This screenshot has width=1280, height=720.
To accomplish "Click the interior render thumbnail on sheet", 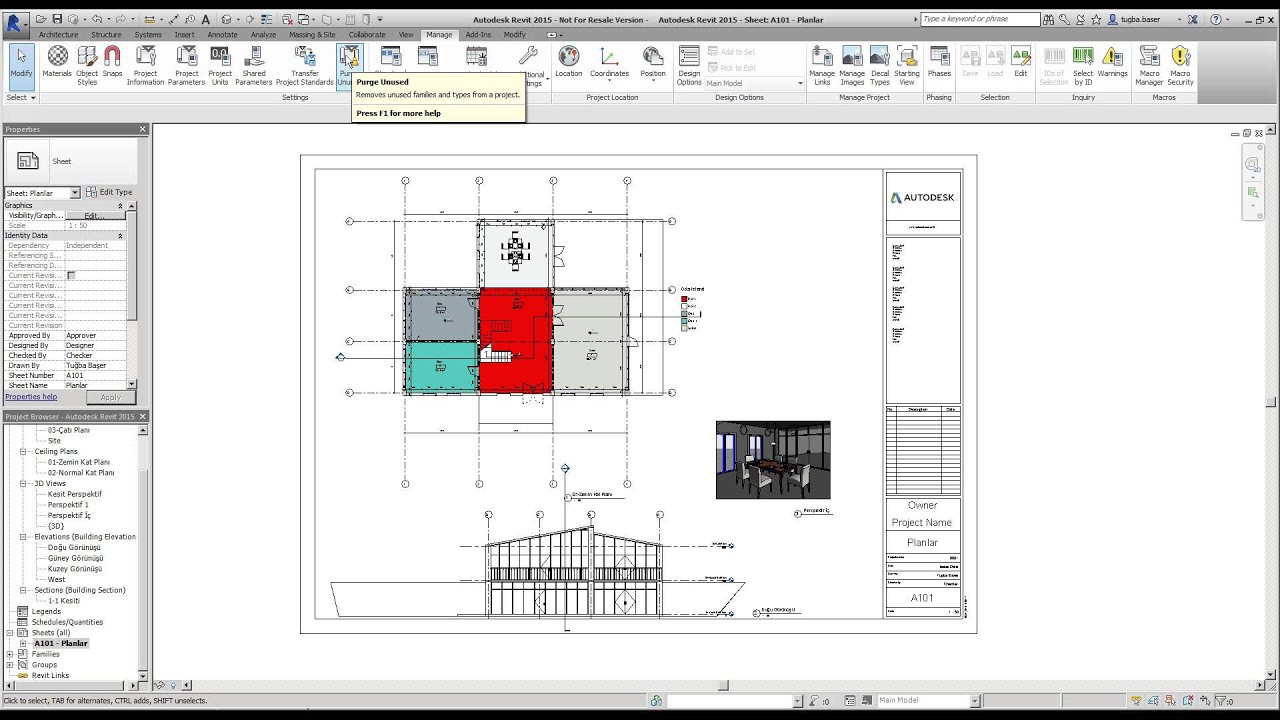I will click(773, 459).
